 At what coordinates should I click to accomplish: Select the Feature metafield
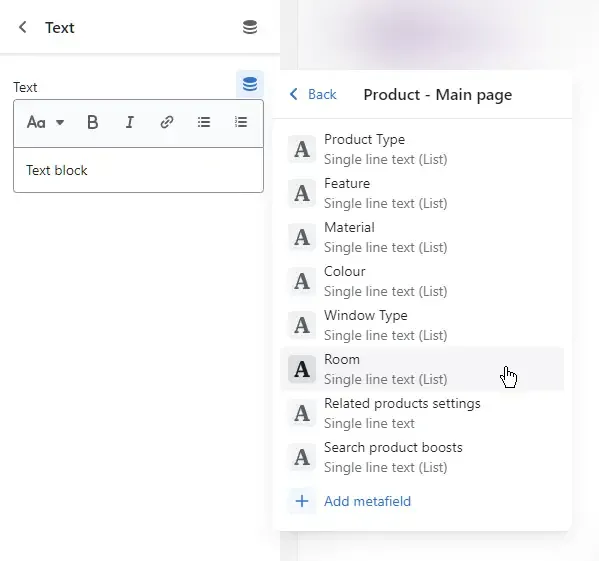[422, 193]
